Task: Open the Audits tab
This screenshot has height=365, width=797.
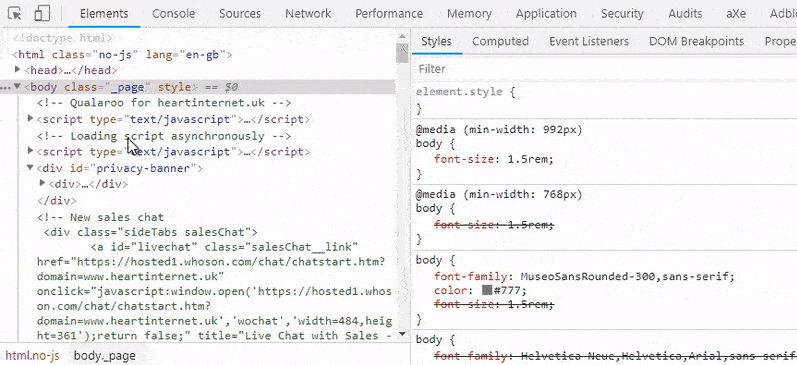Action: coord(685,14)
